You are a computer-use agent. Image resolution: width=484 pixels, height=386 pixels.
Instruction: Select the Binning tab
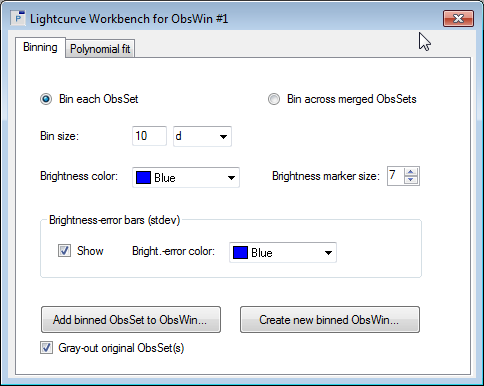(40, 47)
